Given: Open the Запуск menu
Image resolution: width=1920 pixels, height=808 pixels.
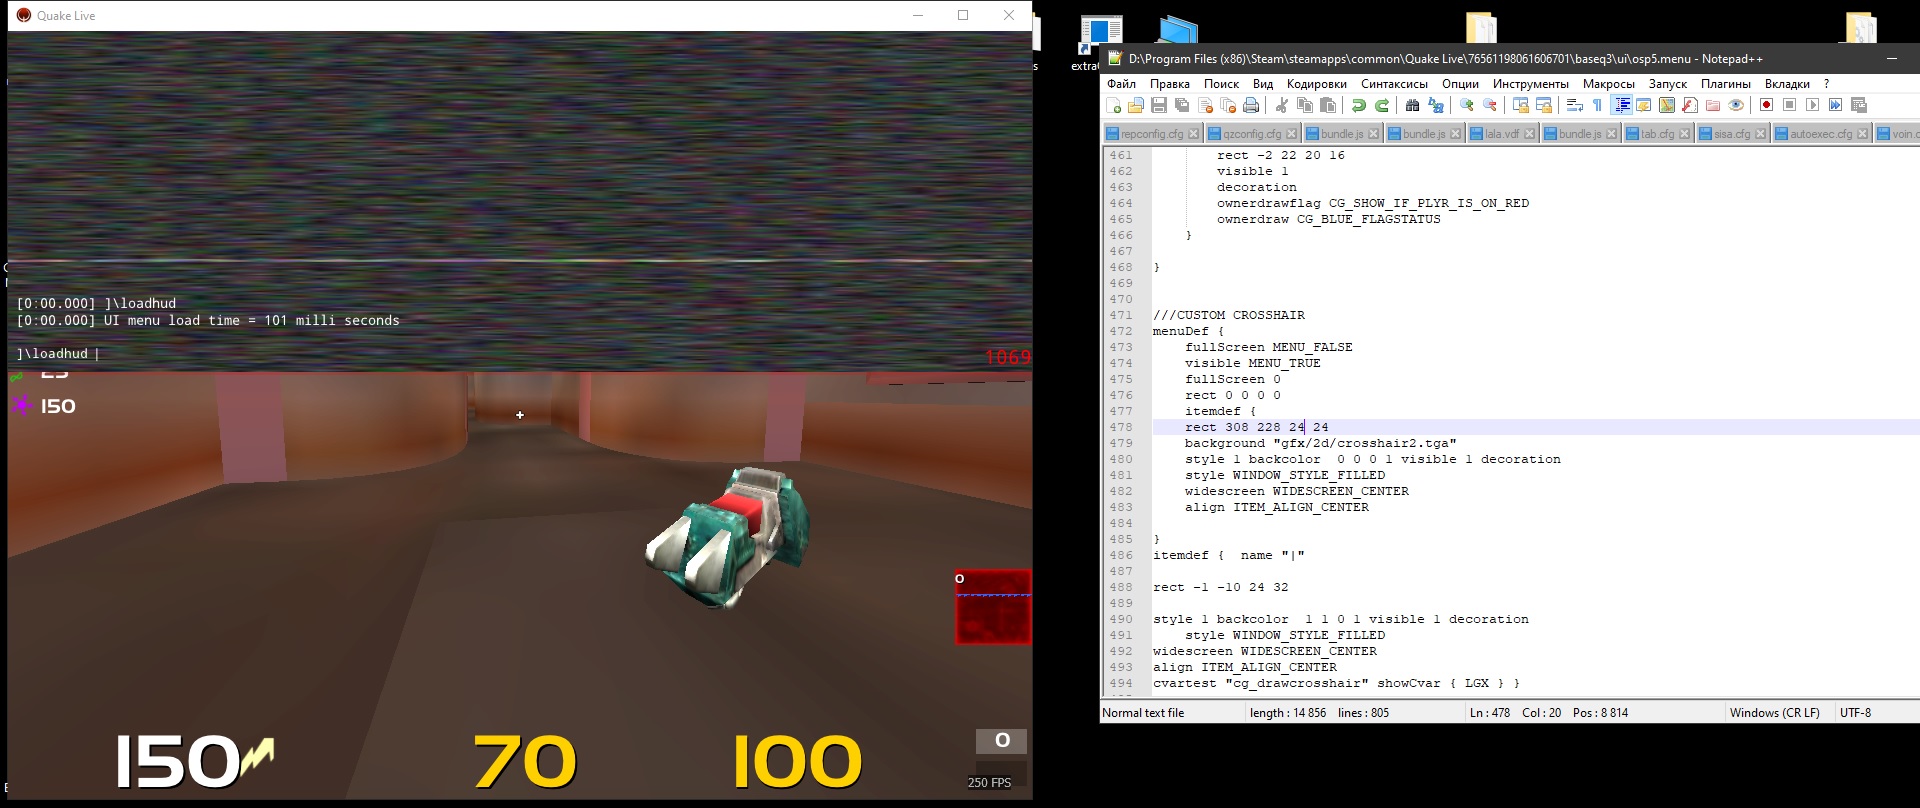Looking at the screenshot, I should click(x=1668, y=84).
